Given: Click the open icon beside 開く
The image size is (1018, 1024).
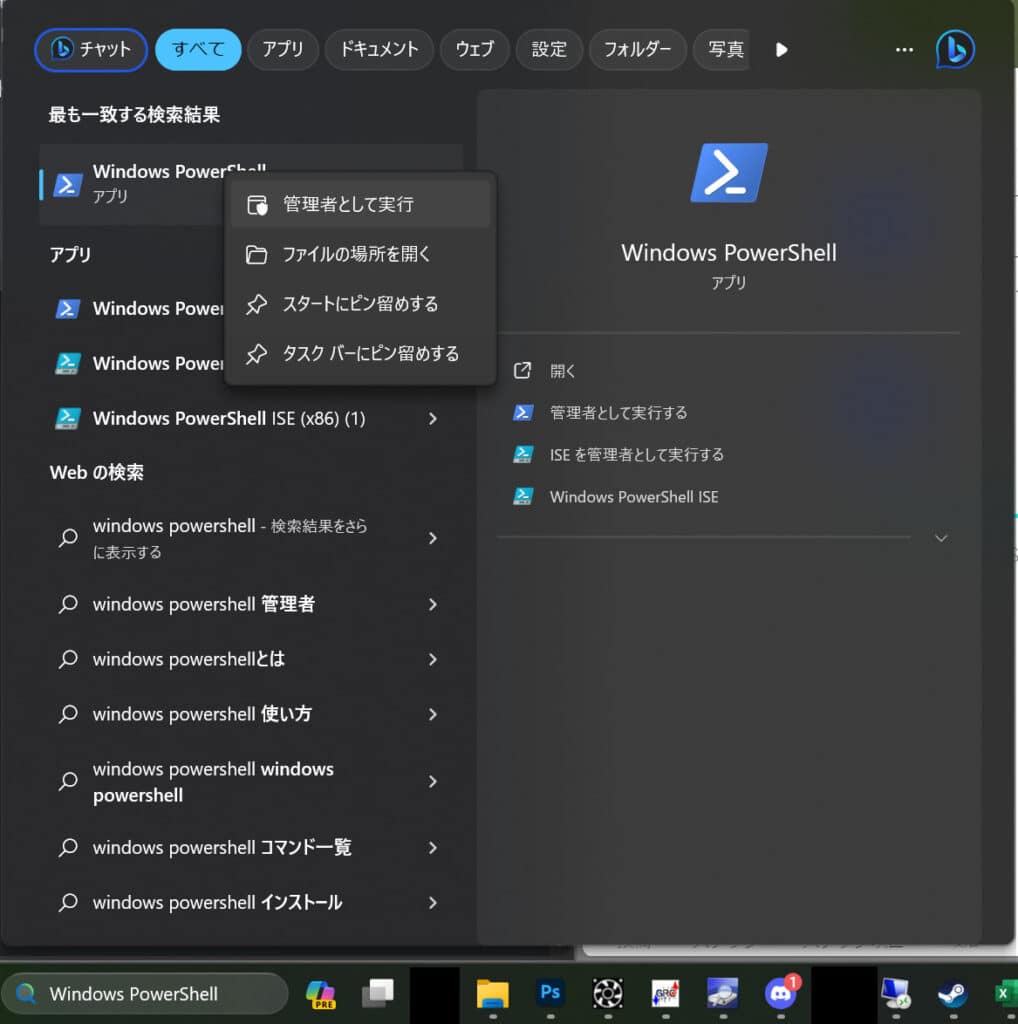Looking at the screenshot, I should point(522,371).
